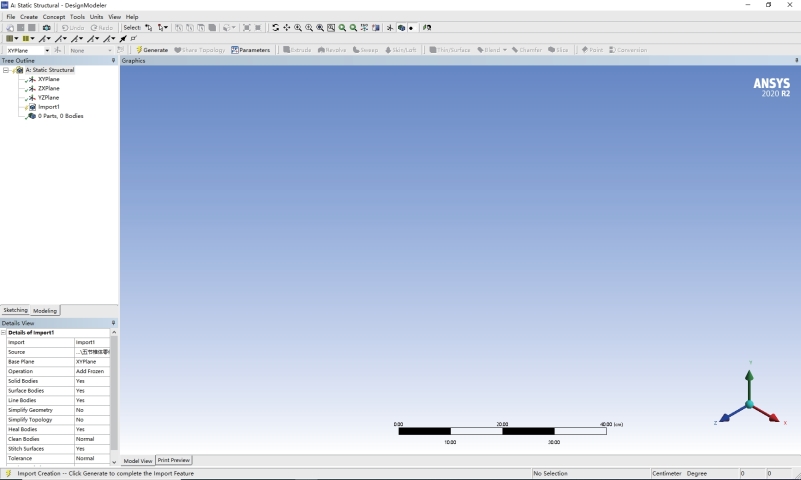801x480 pixels.
Task: Activate the Box Zoom tool
Action: (x=309, y=28)
